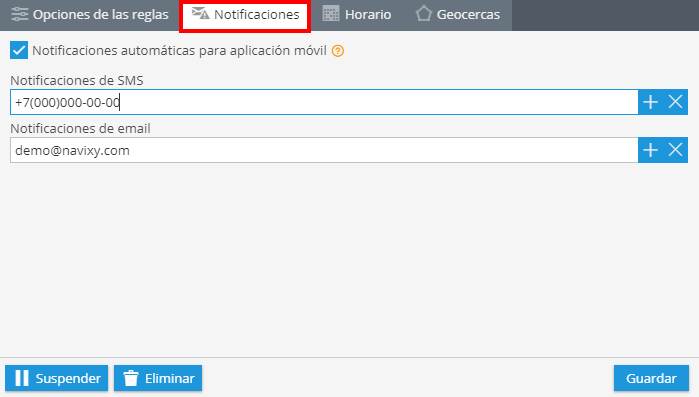The image size is (699, 397).
Task: Click the trash can icon on the Eliminar button
Action: coord(131,378)
